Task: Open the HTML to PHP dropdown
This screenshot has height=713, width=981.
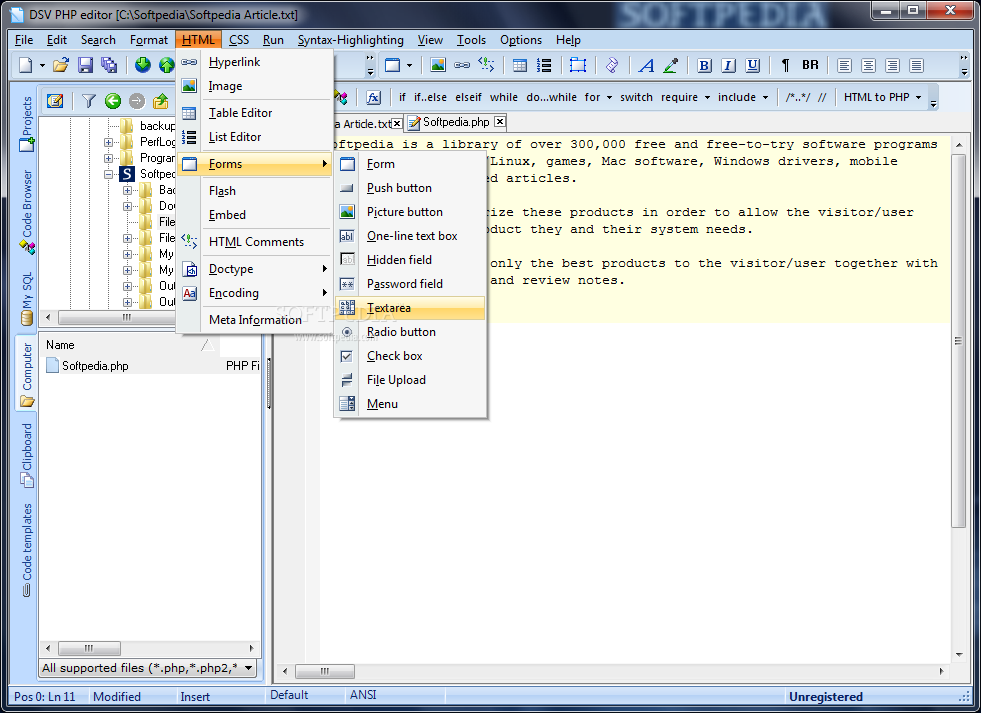Action: point(883,98)
